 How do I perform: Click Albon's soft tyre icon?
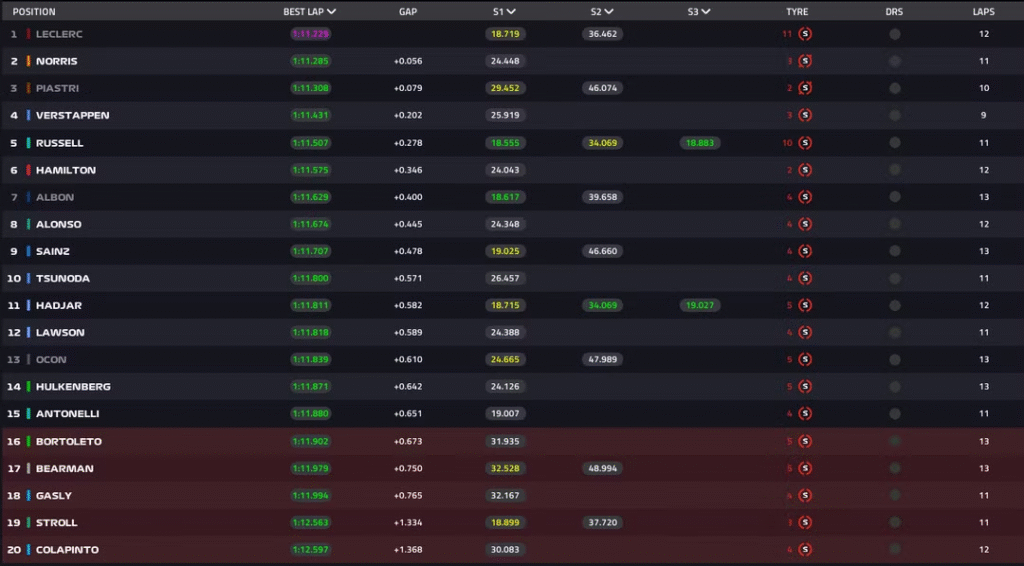(805, 197)
